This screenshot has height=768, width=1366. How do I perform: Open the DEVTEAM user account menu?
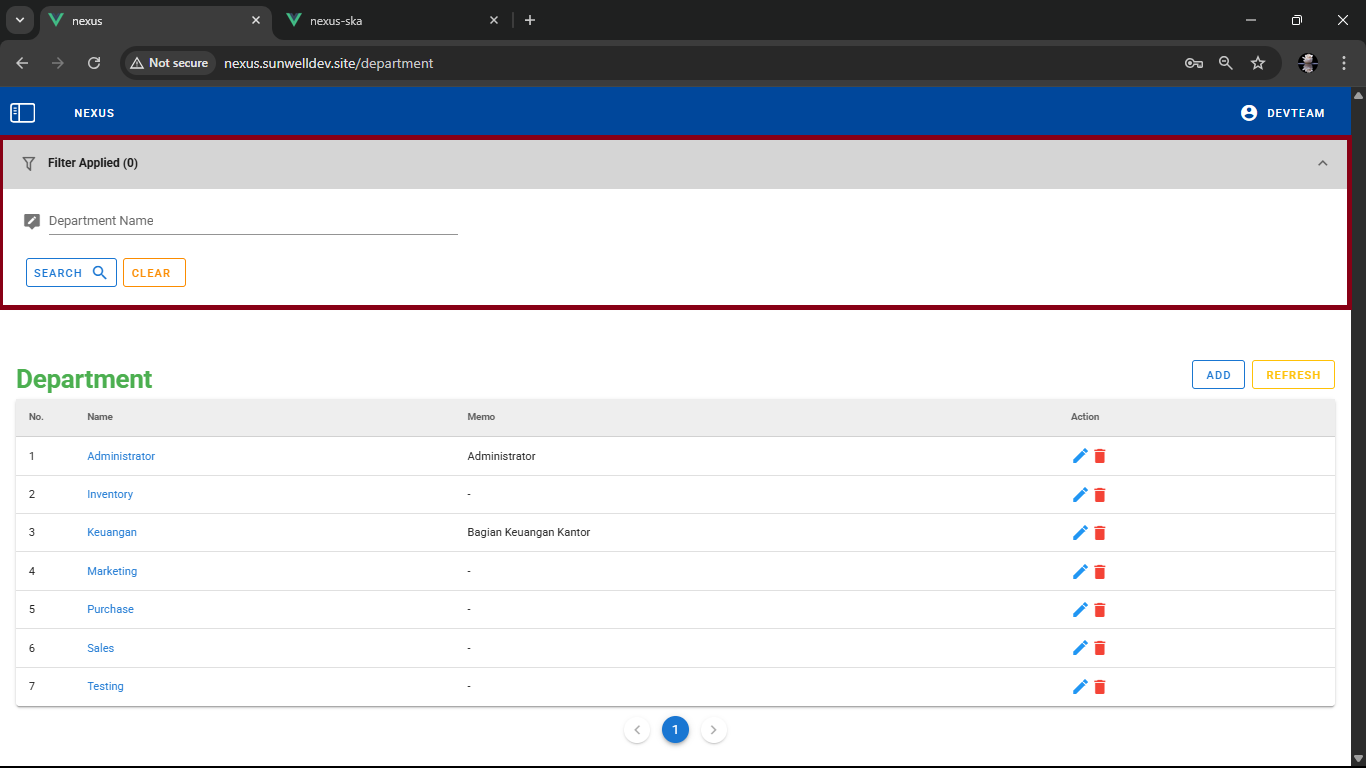coord(1282,113)
